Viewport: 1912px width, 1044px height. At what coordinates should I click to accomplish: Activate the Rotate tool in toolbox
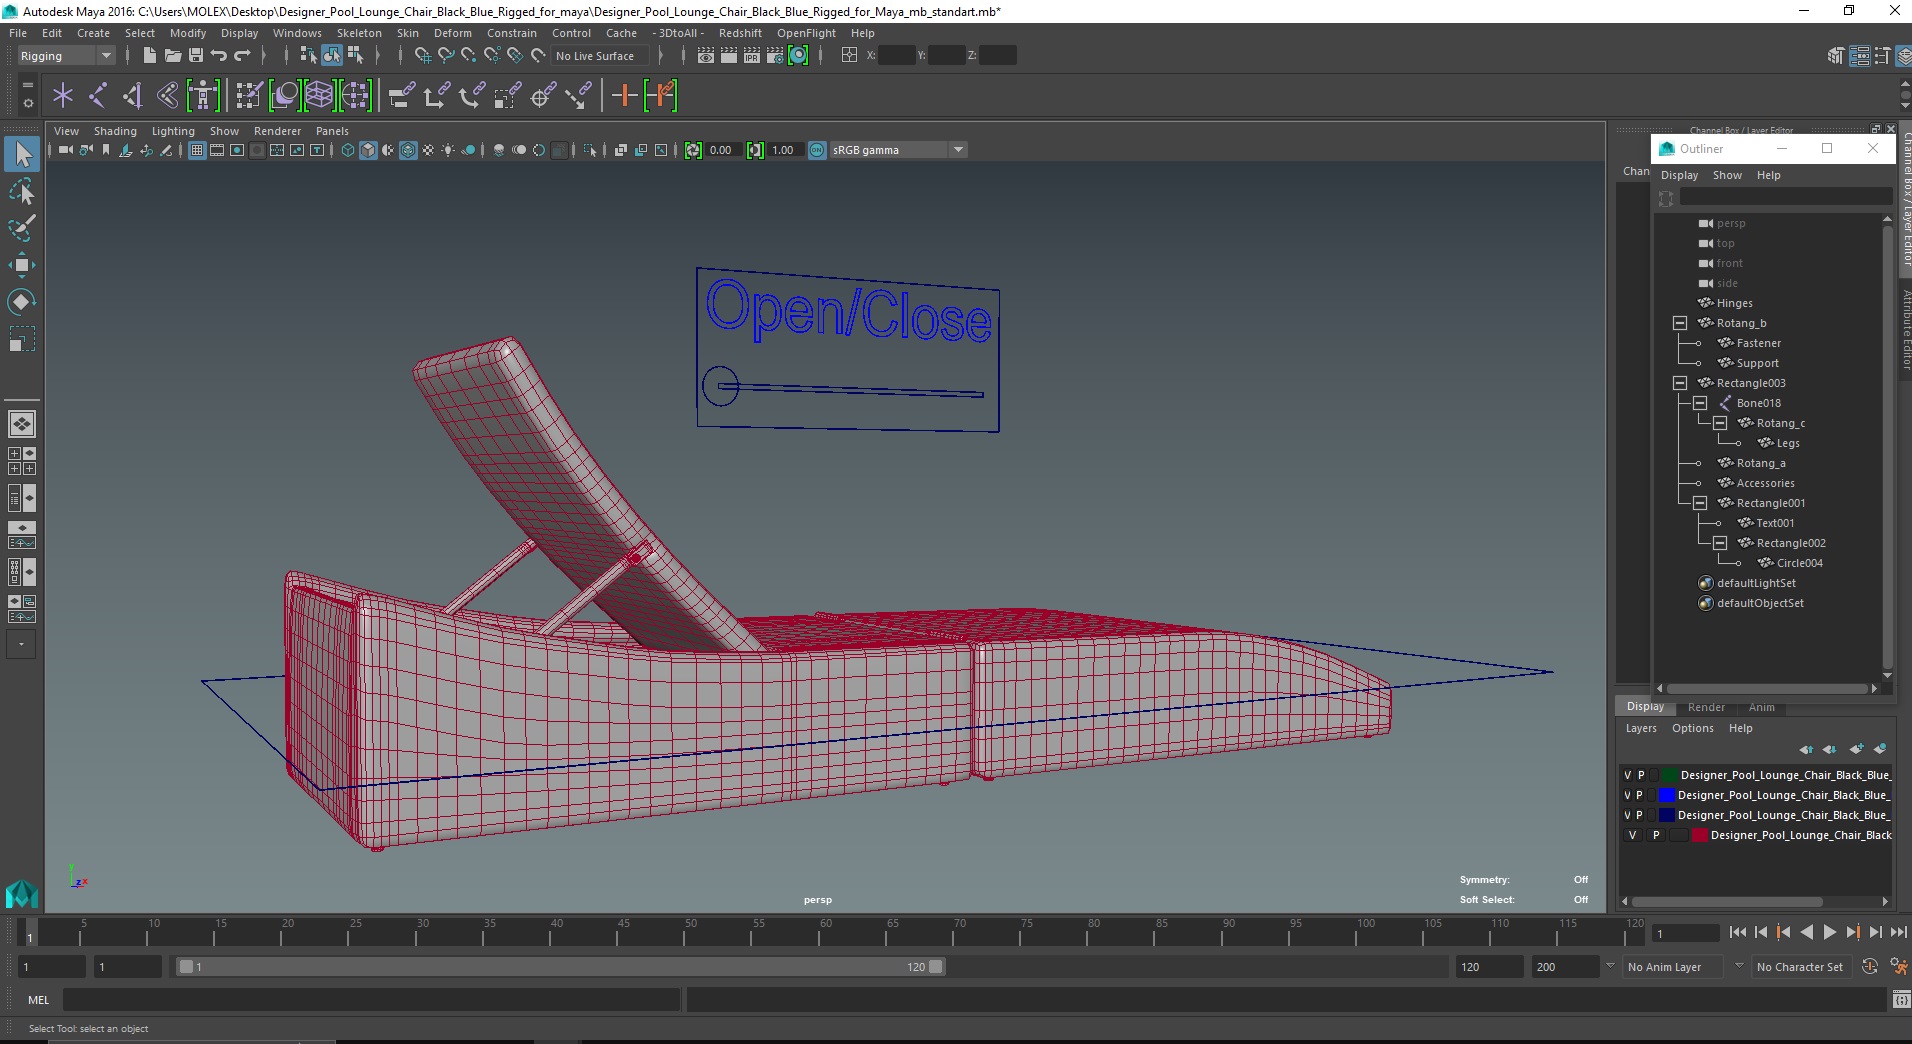tap(22, 302)
